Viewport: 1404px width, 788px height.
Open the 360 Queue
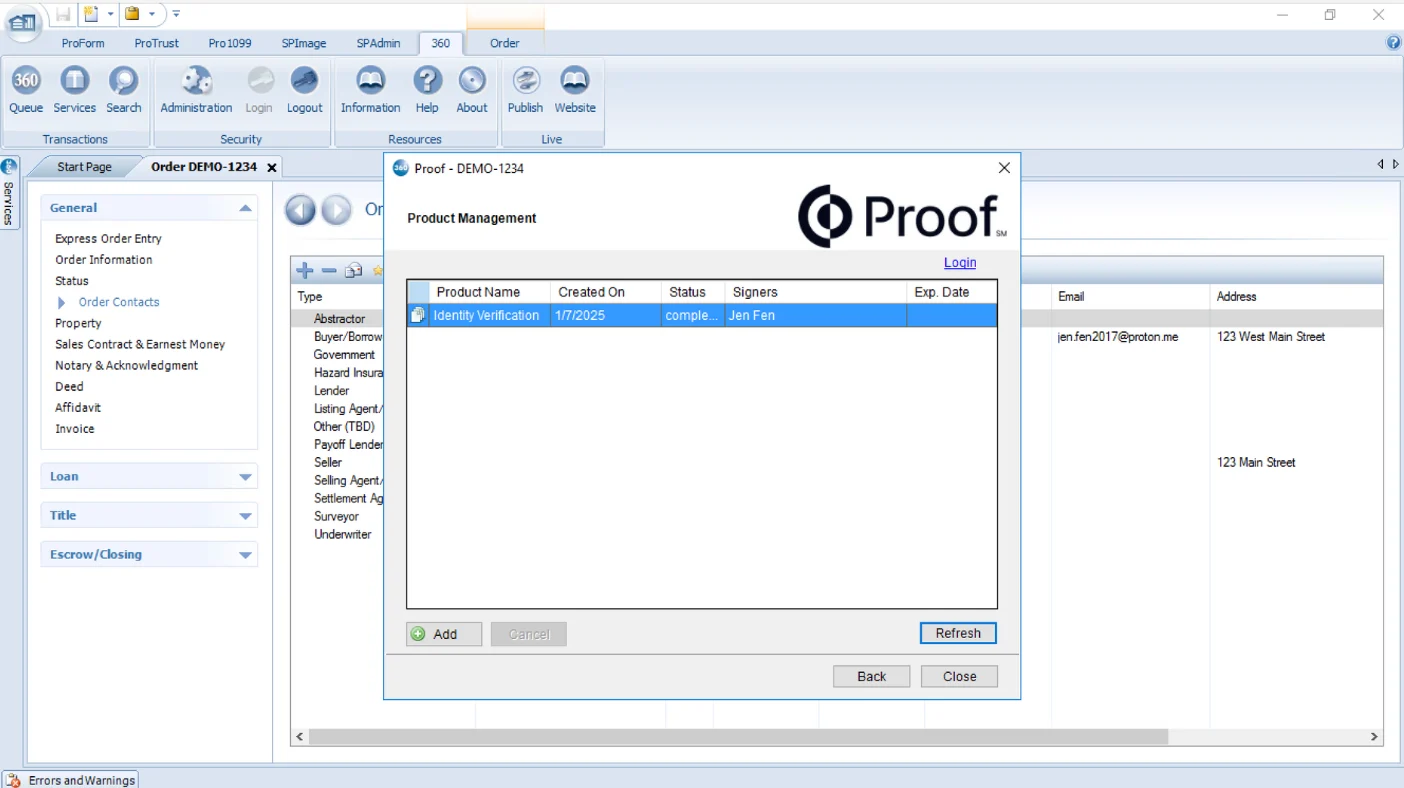(x=26, y=90)
